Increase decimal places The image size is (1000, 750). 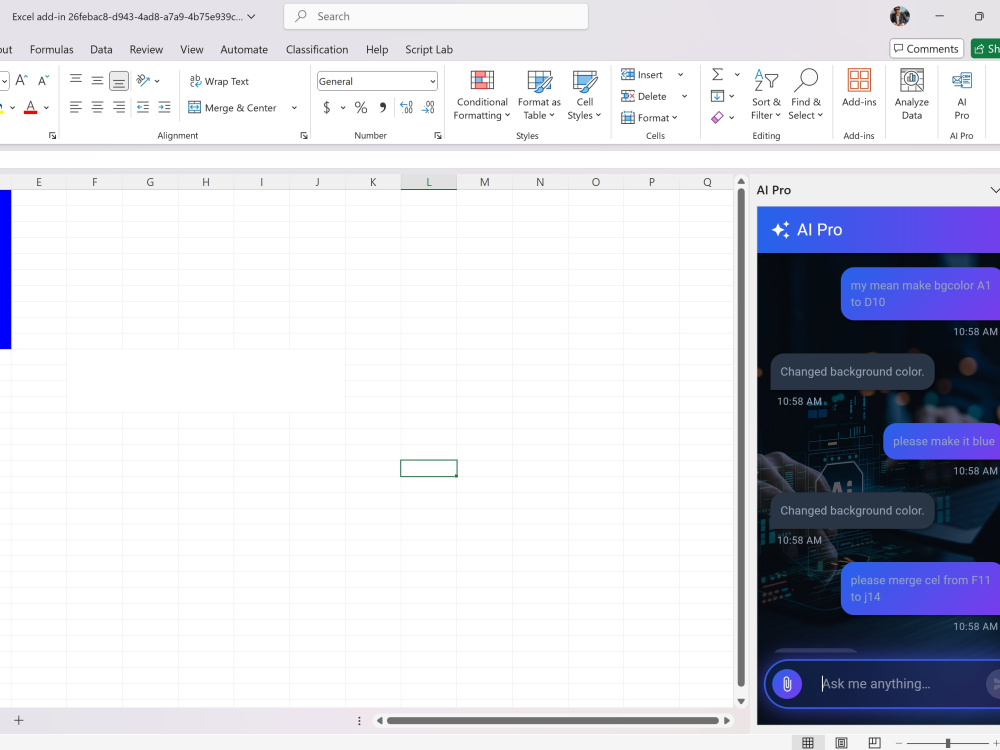[x=406, y=107]
